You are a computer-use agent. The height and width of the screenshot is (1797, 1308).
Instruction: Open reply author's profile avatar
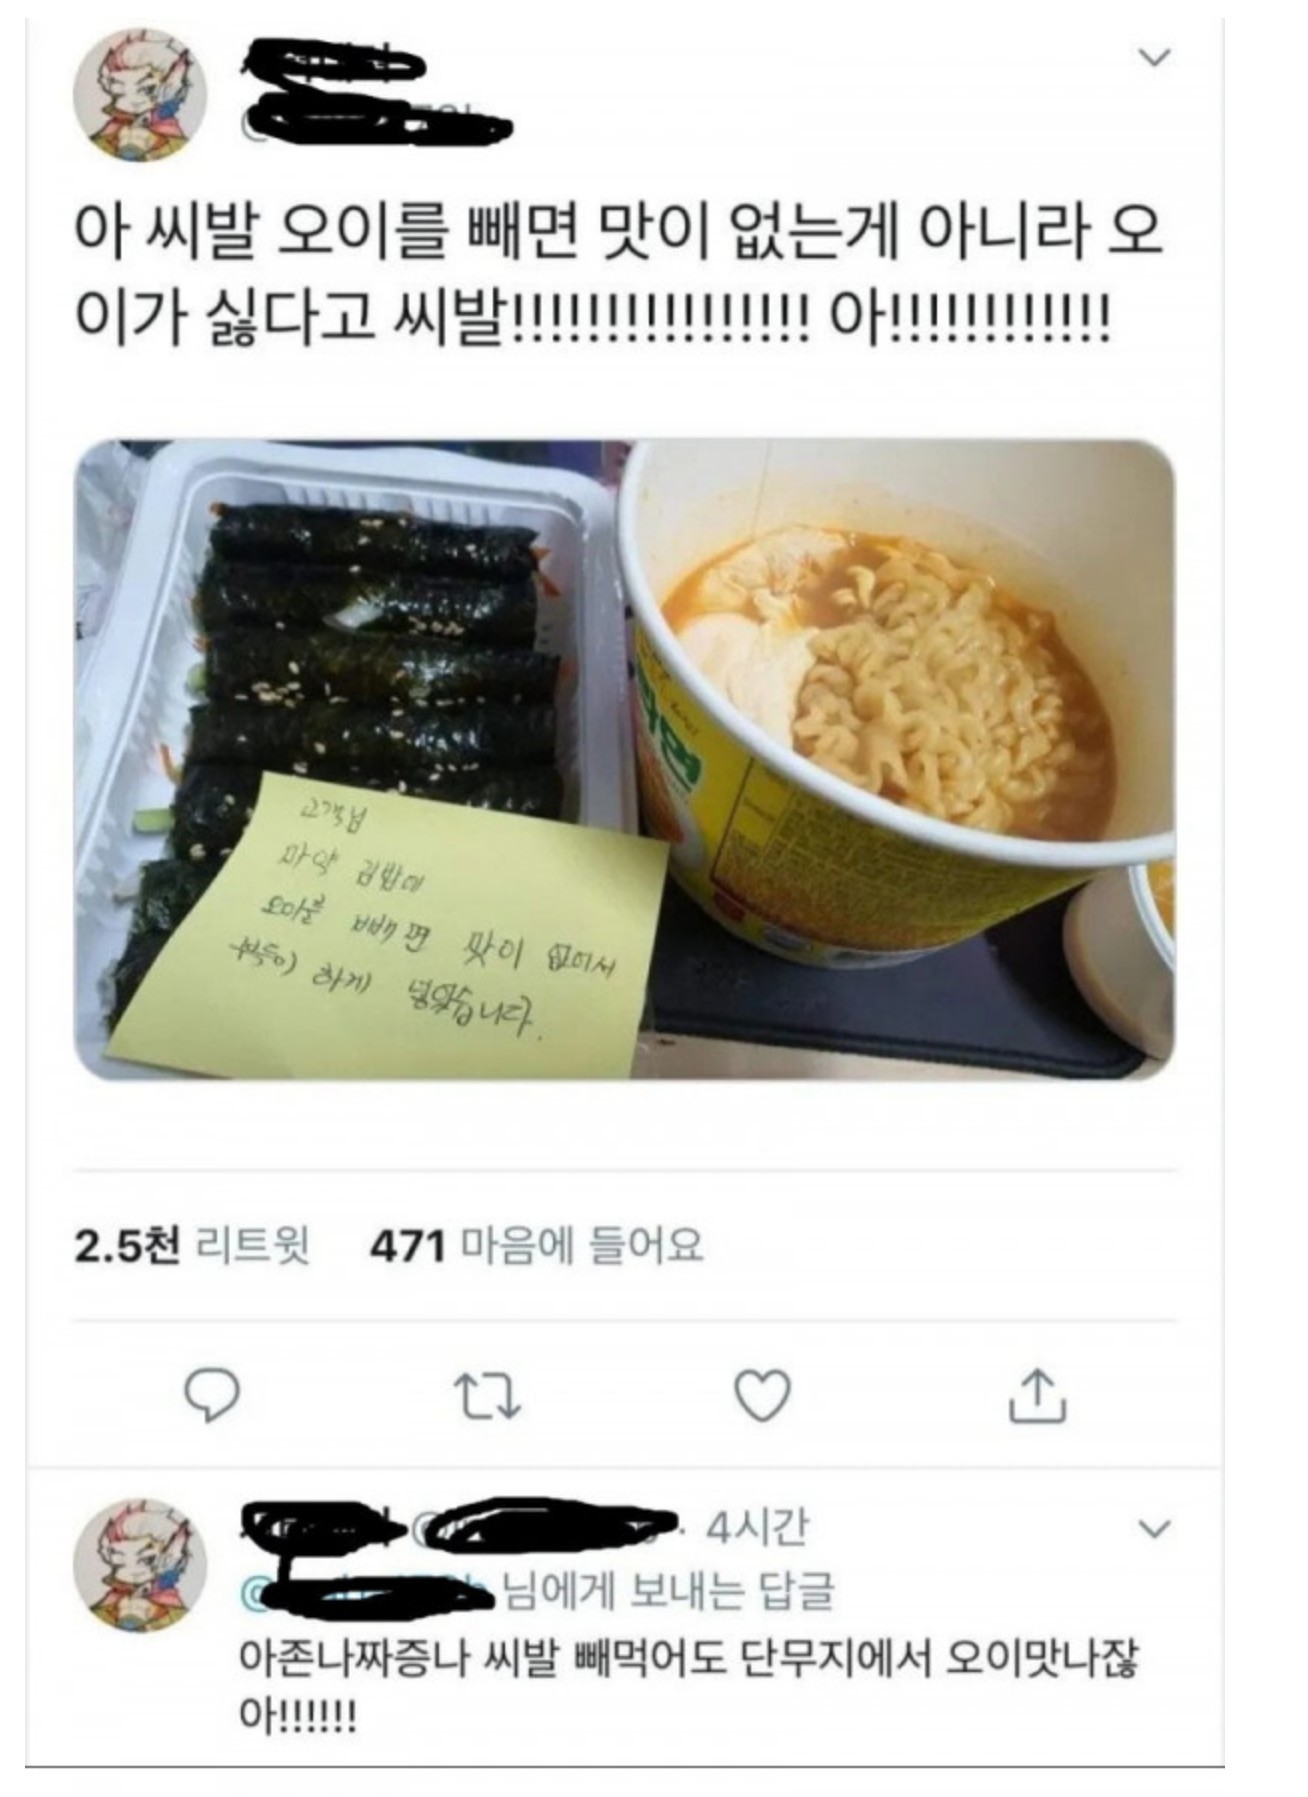click(140, 1565)
